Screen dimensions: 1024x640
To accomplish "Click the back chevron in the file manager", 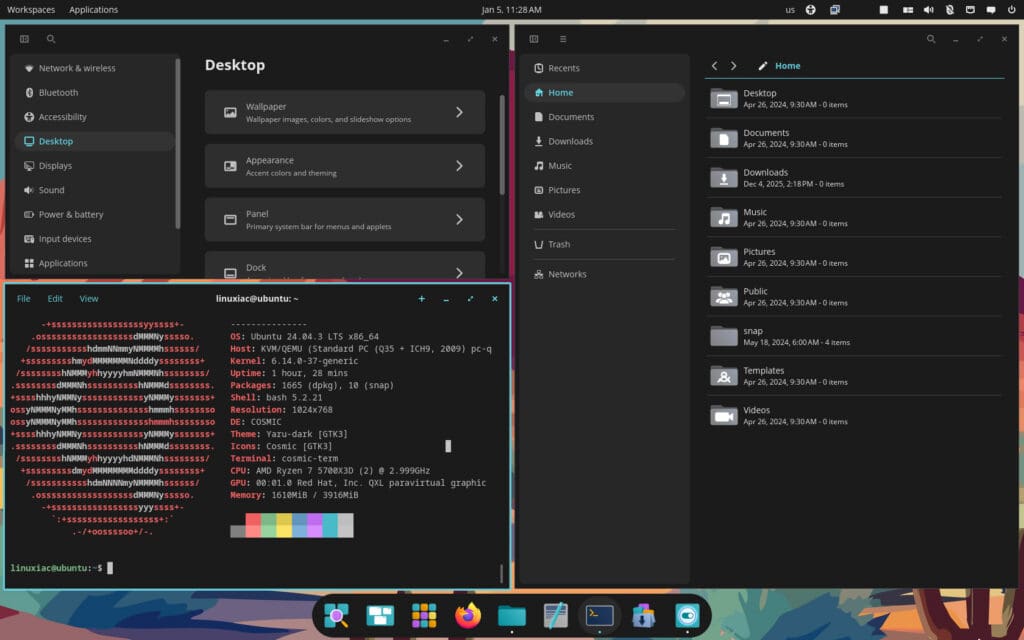I will coord(714,65).
